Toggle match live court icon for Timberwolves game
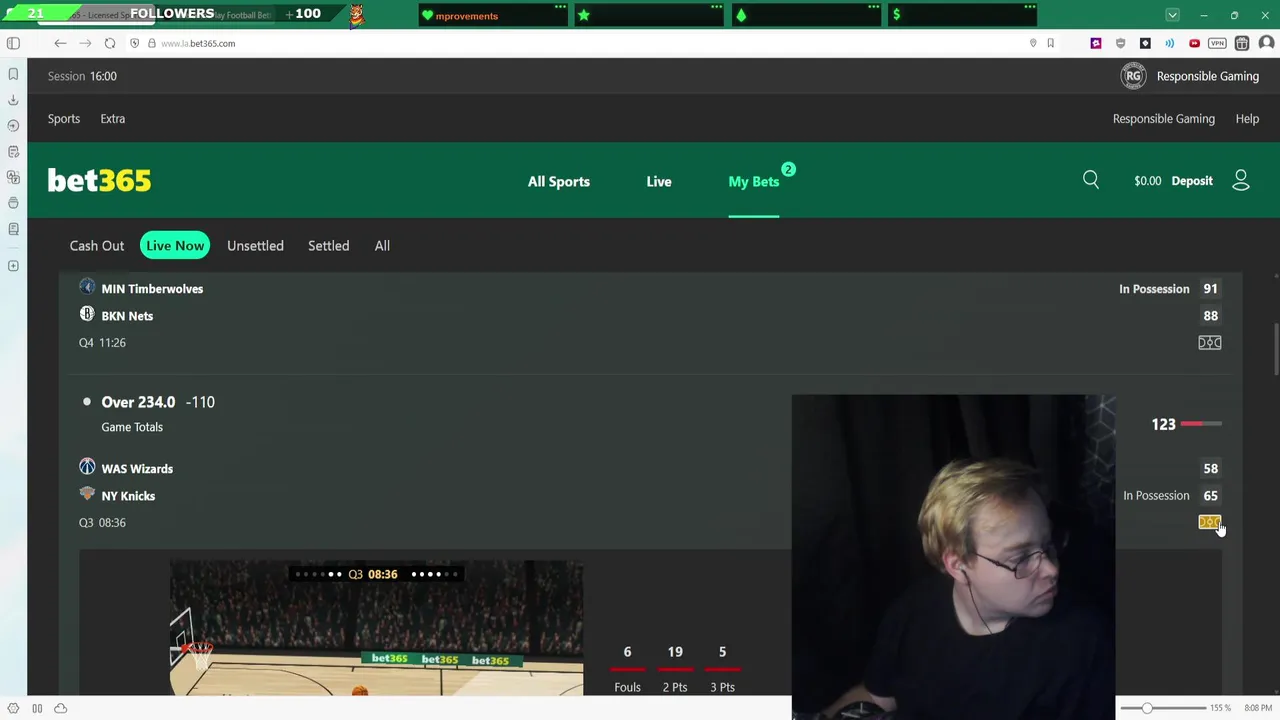 [1210, 343]
